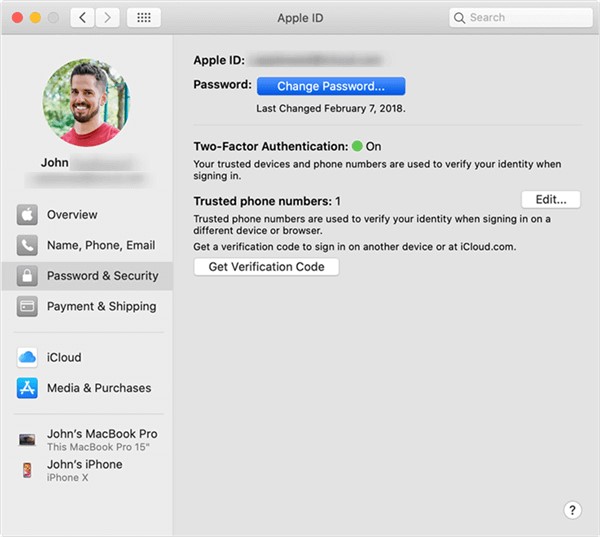Click the Get Verification Code button
Viewport: 600px width, 537px height.
point(266,267)
